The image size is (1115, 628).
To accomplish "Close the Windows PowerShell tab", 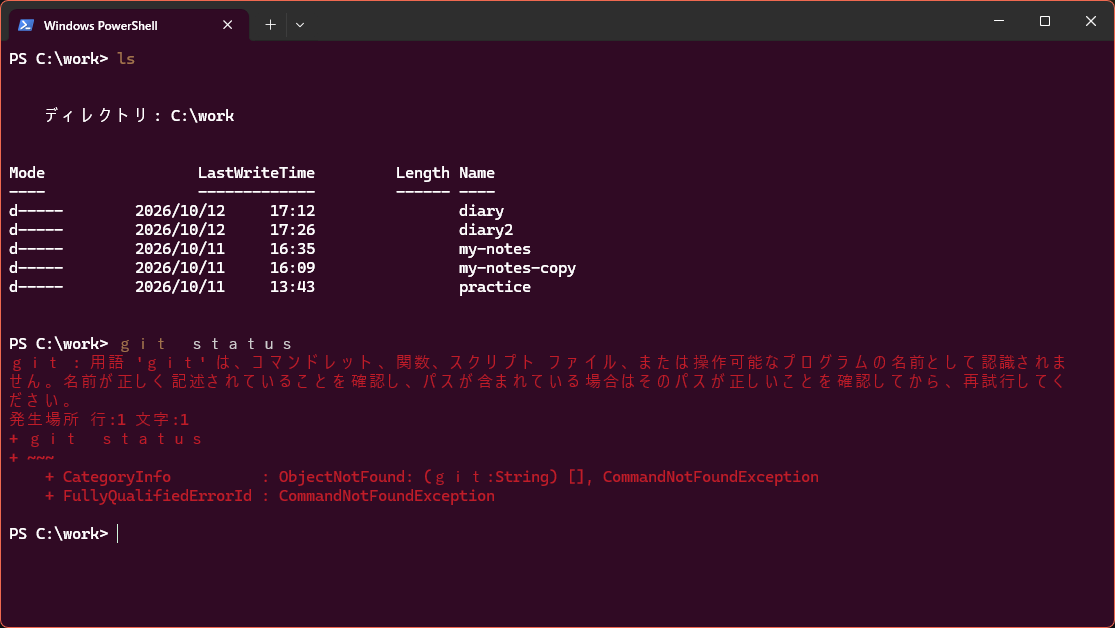I will (228, 25).
